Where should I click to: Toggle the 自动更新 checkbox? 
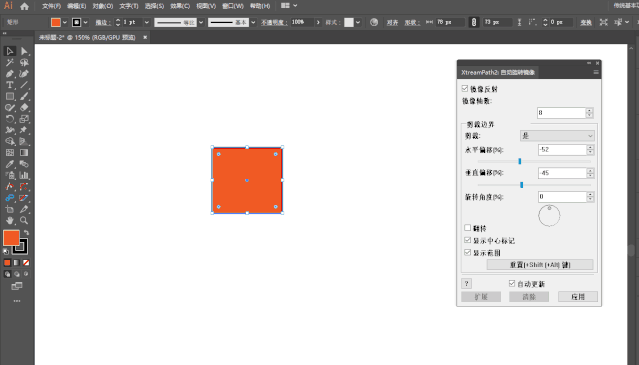coord(512,283)
